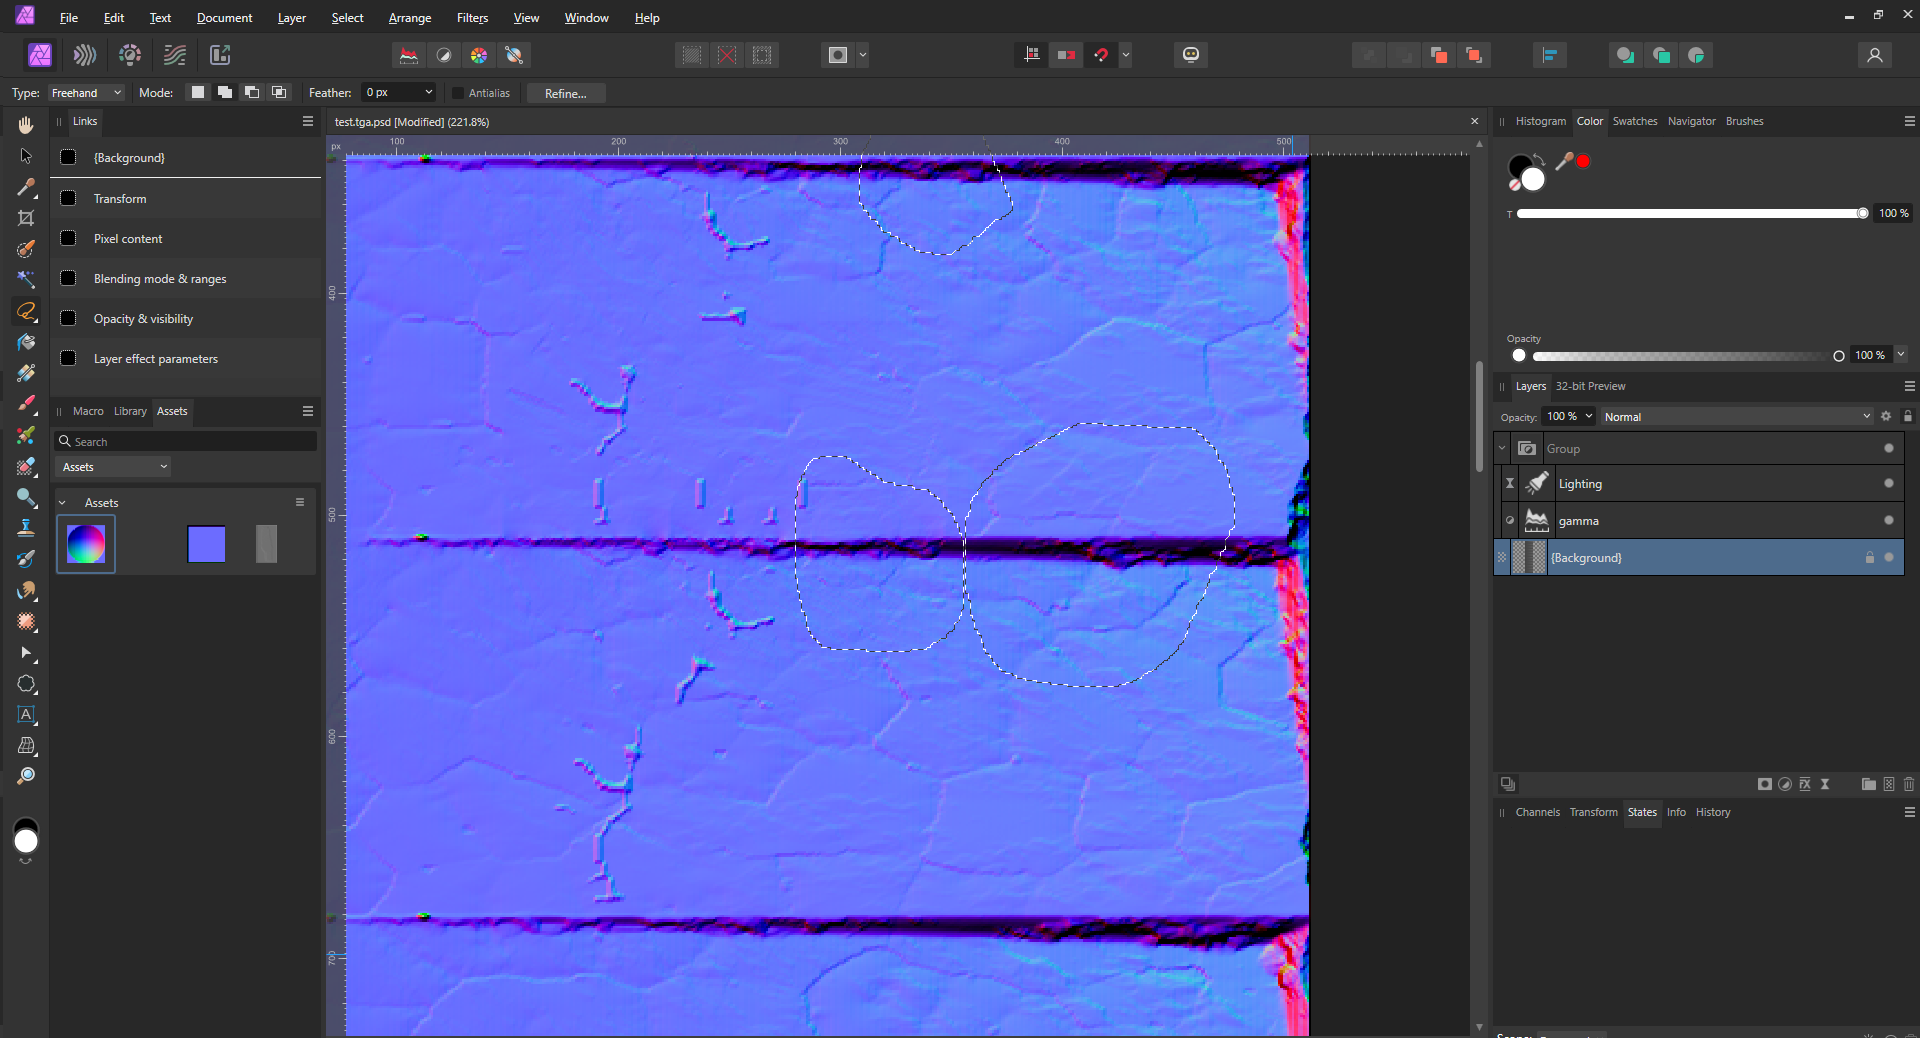Check Blending mode & ranges checkbox
The width and height of the screenshot is (1920, 1038).
tap(68, 278)
